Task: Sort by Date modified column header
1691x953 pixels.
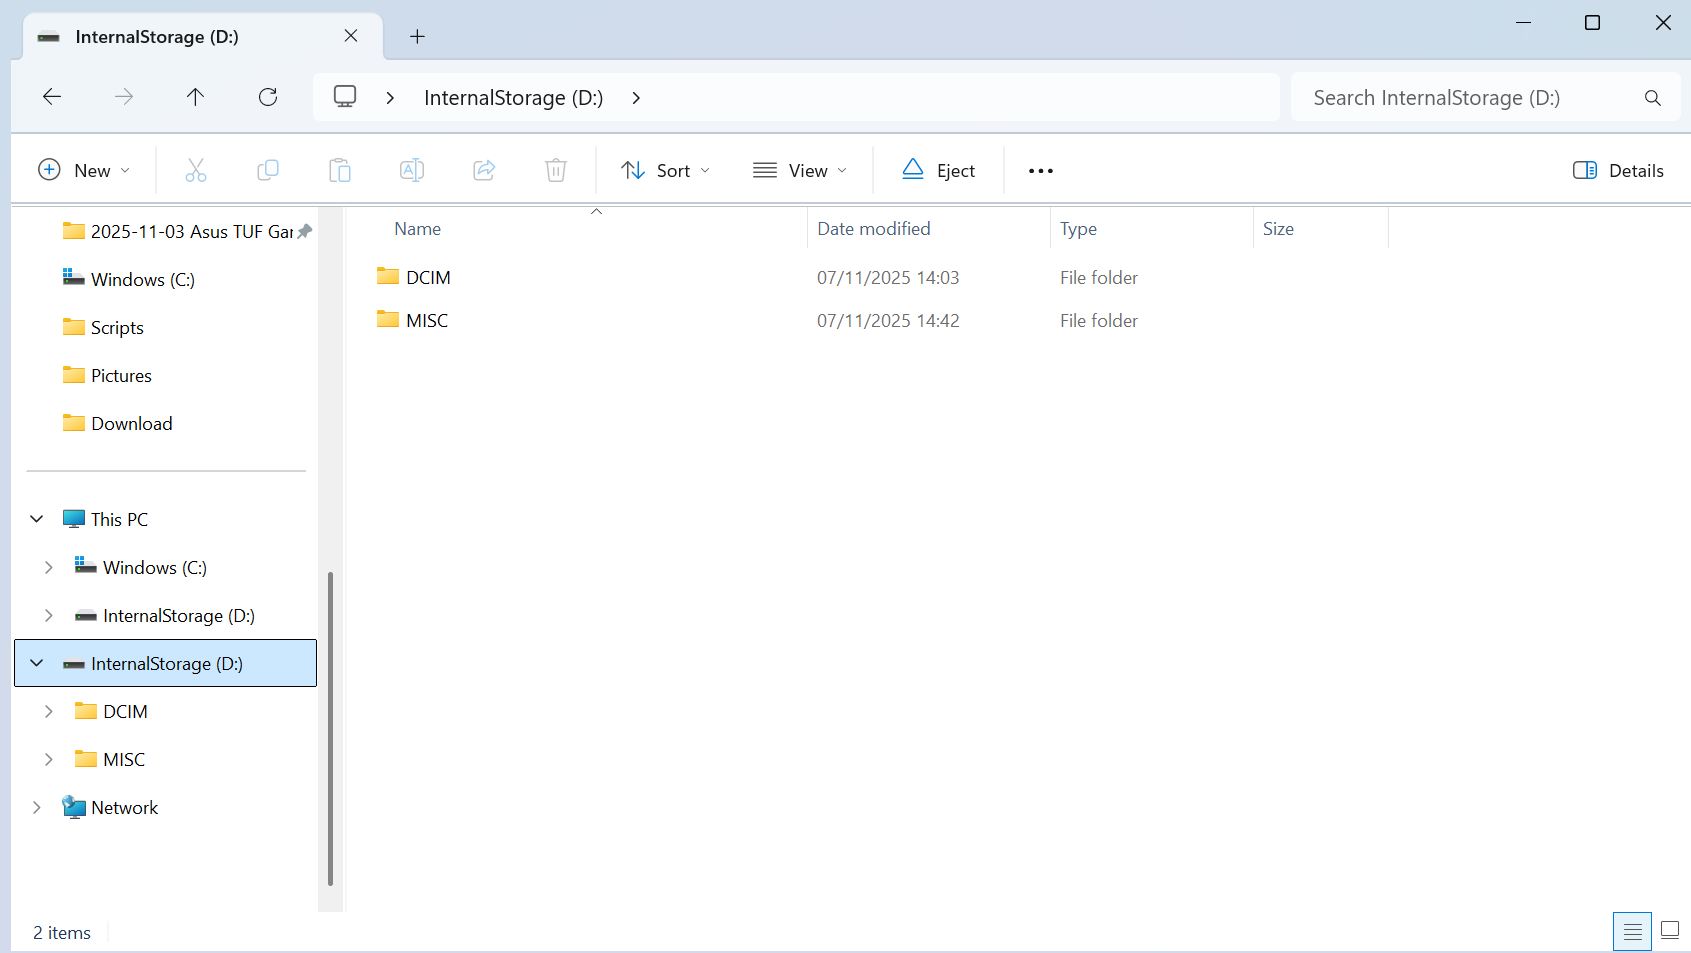Action: [873, 229]
